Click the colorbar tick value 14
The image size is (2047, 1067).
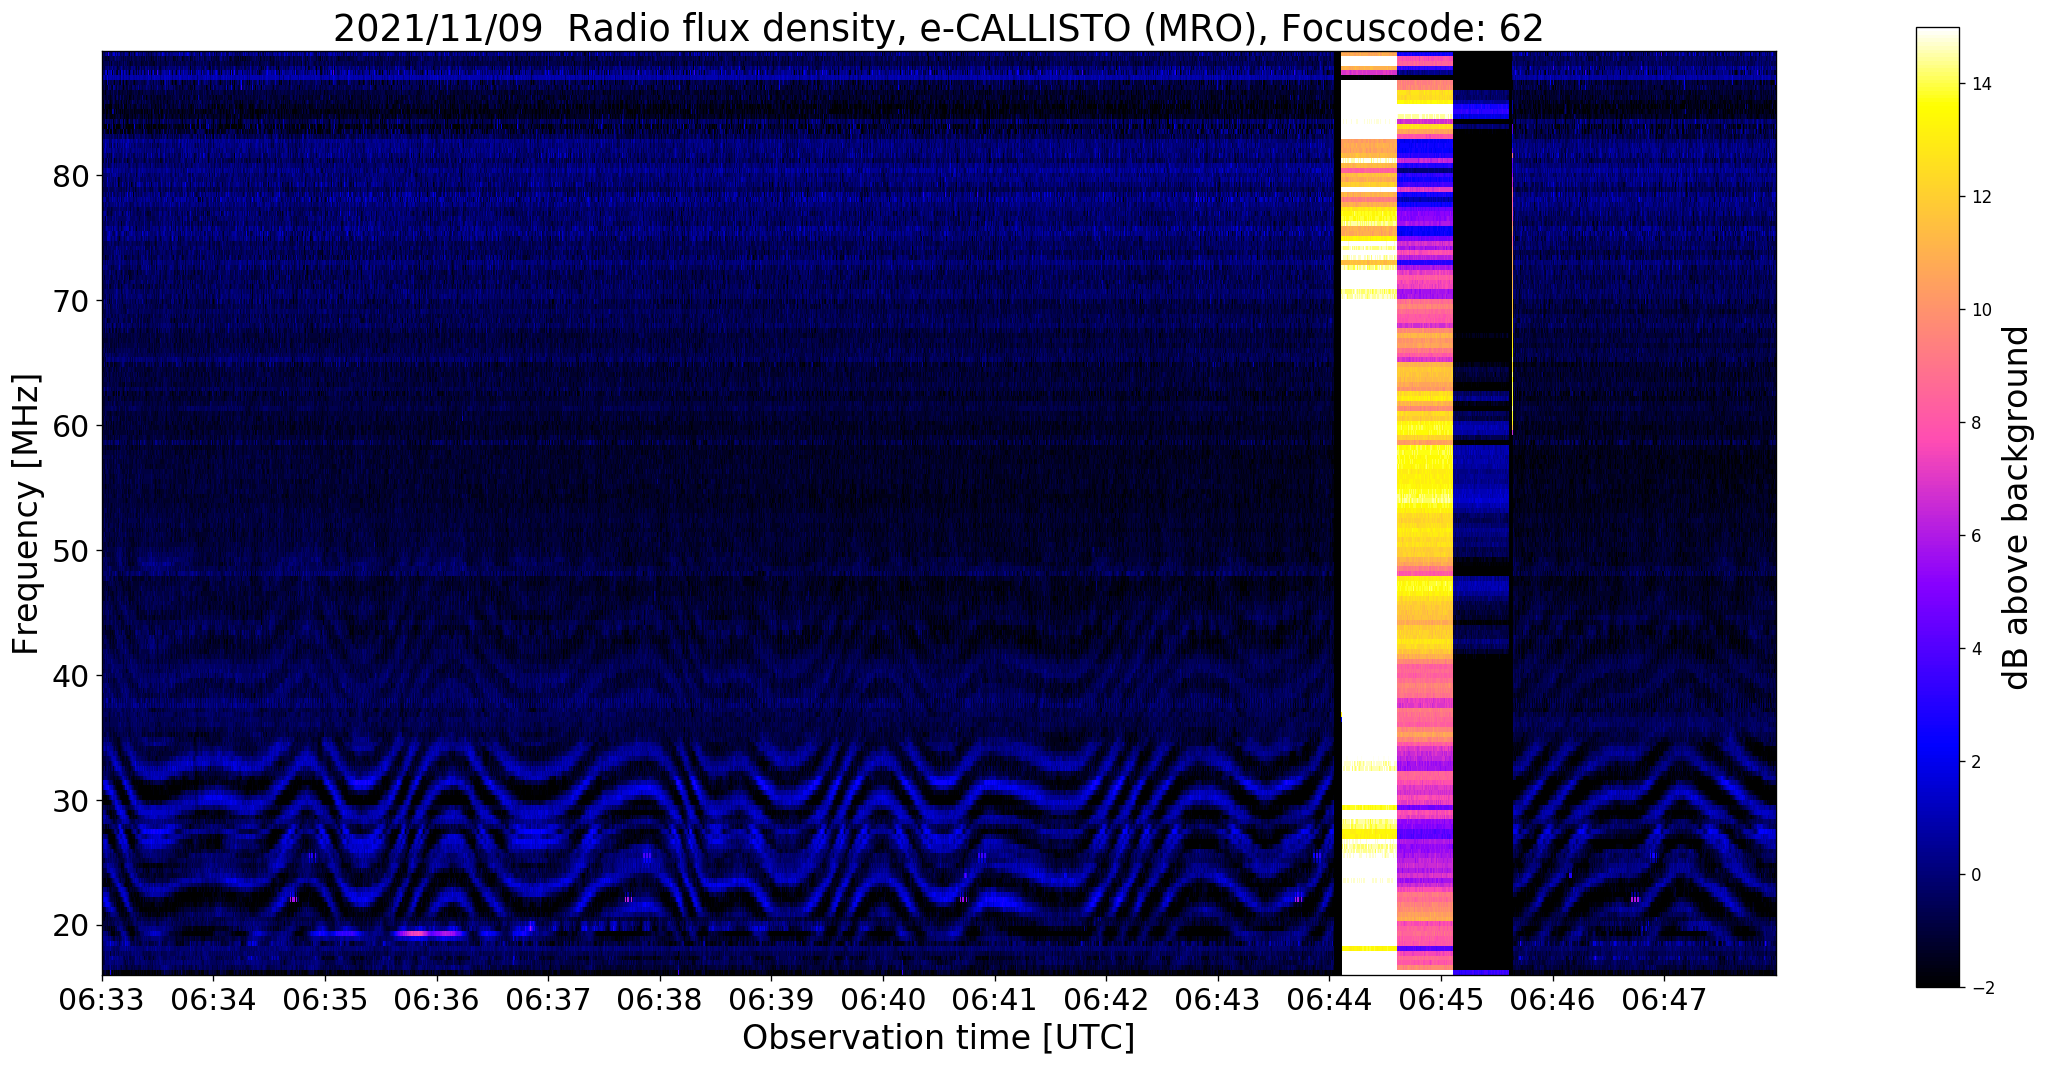coord(1980,84)
